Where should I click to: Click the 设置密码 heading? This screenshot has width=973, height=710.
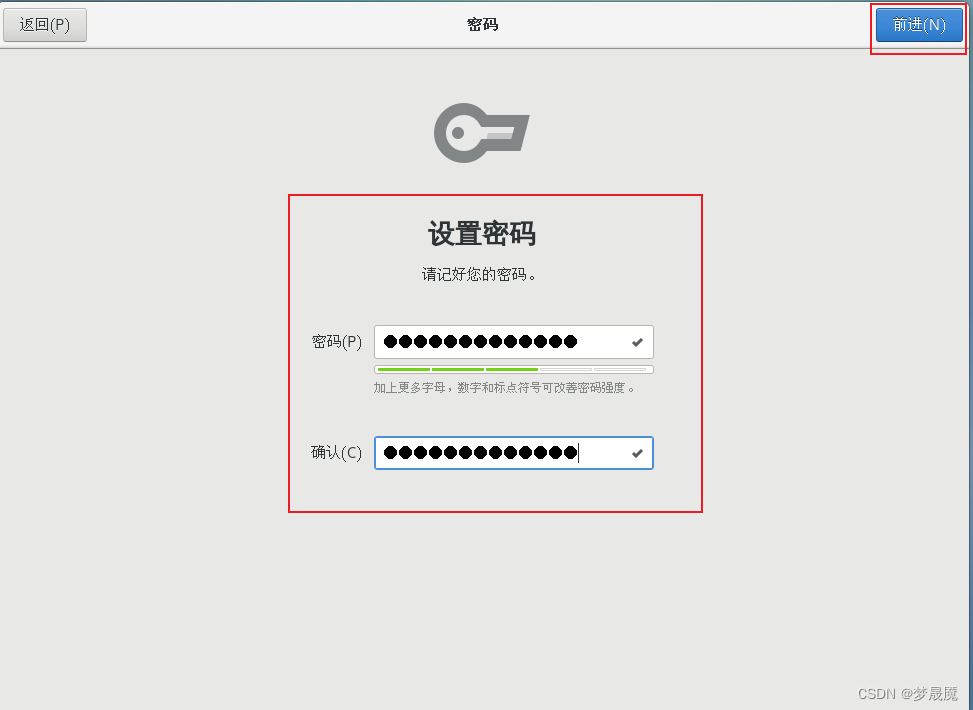coord(482,234)
